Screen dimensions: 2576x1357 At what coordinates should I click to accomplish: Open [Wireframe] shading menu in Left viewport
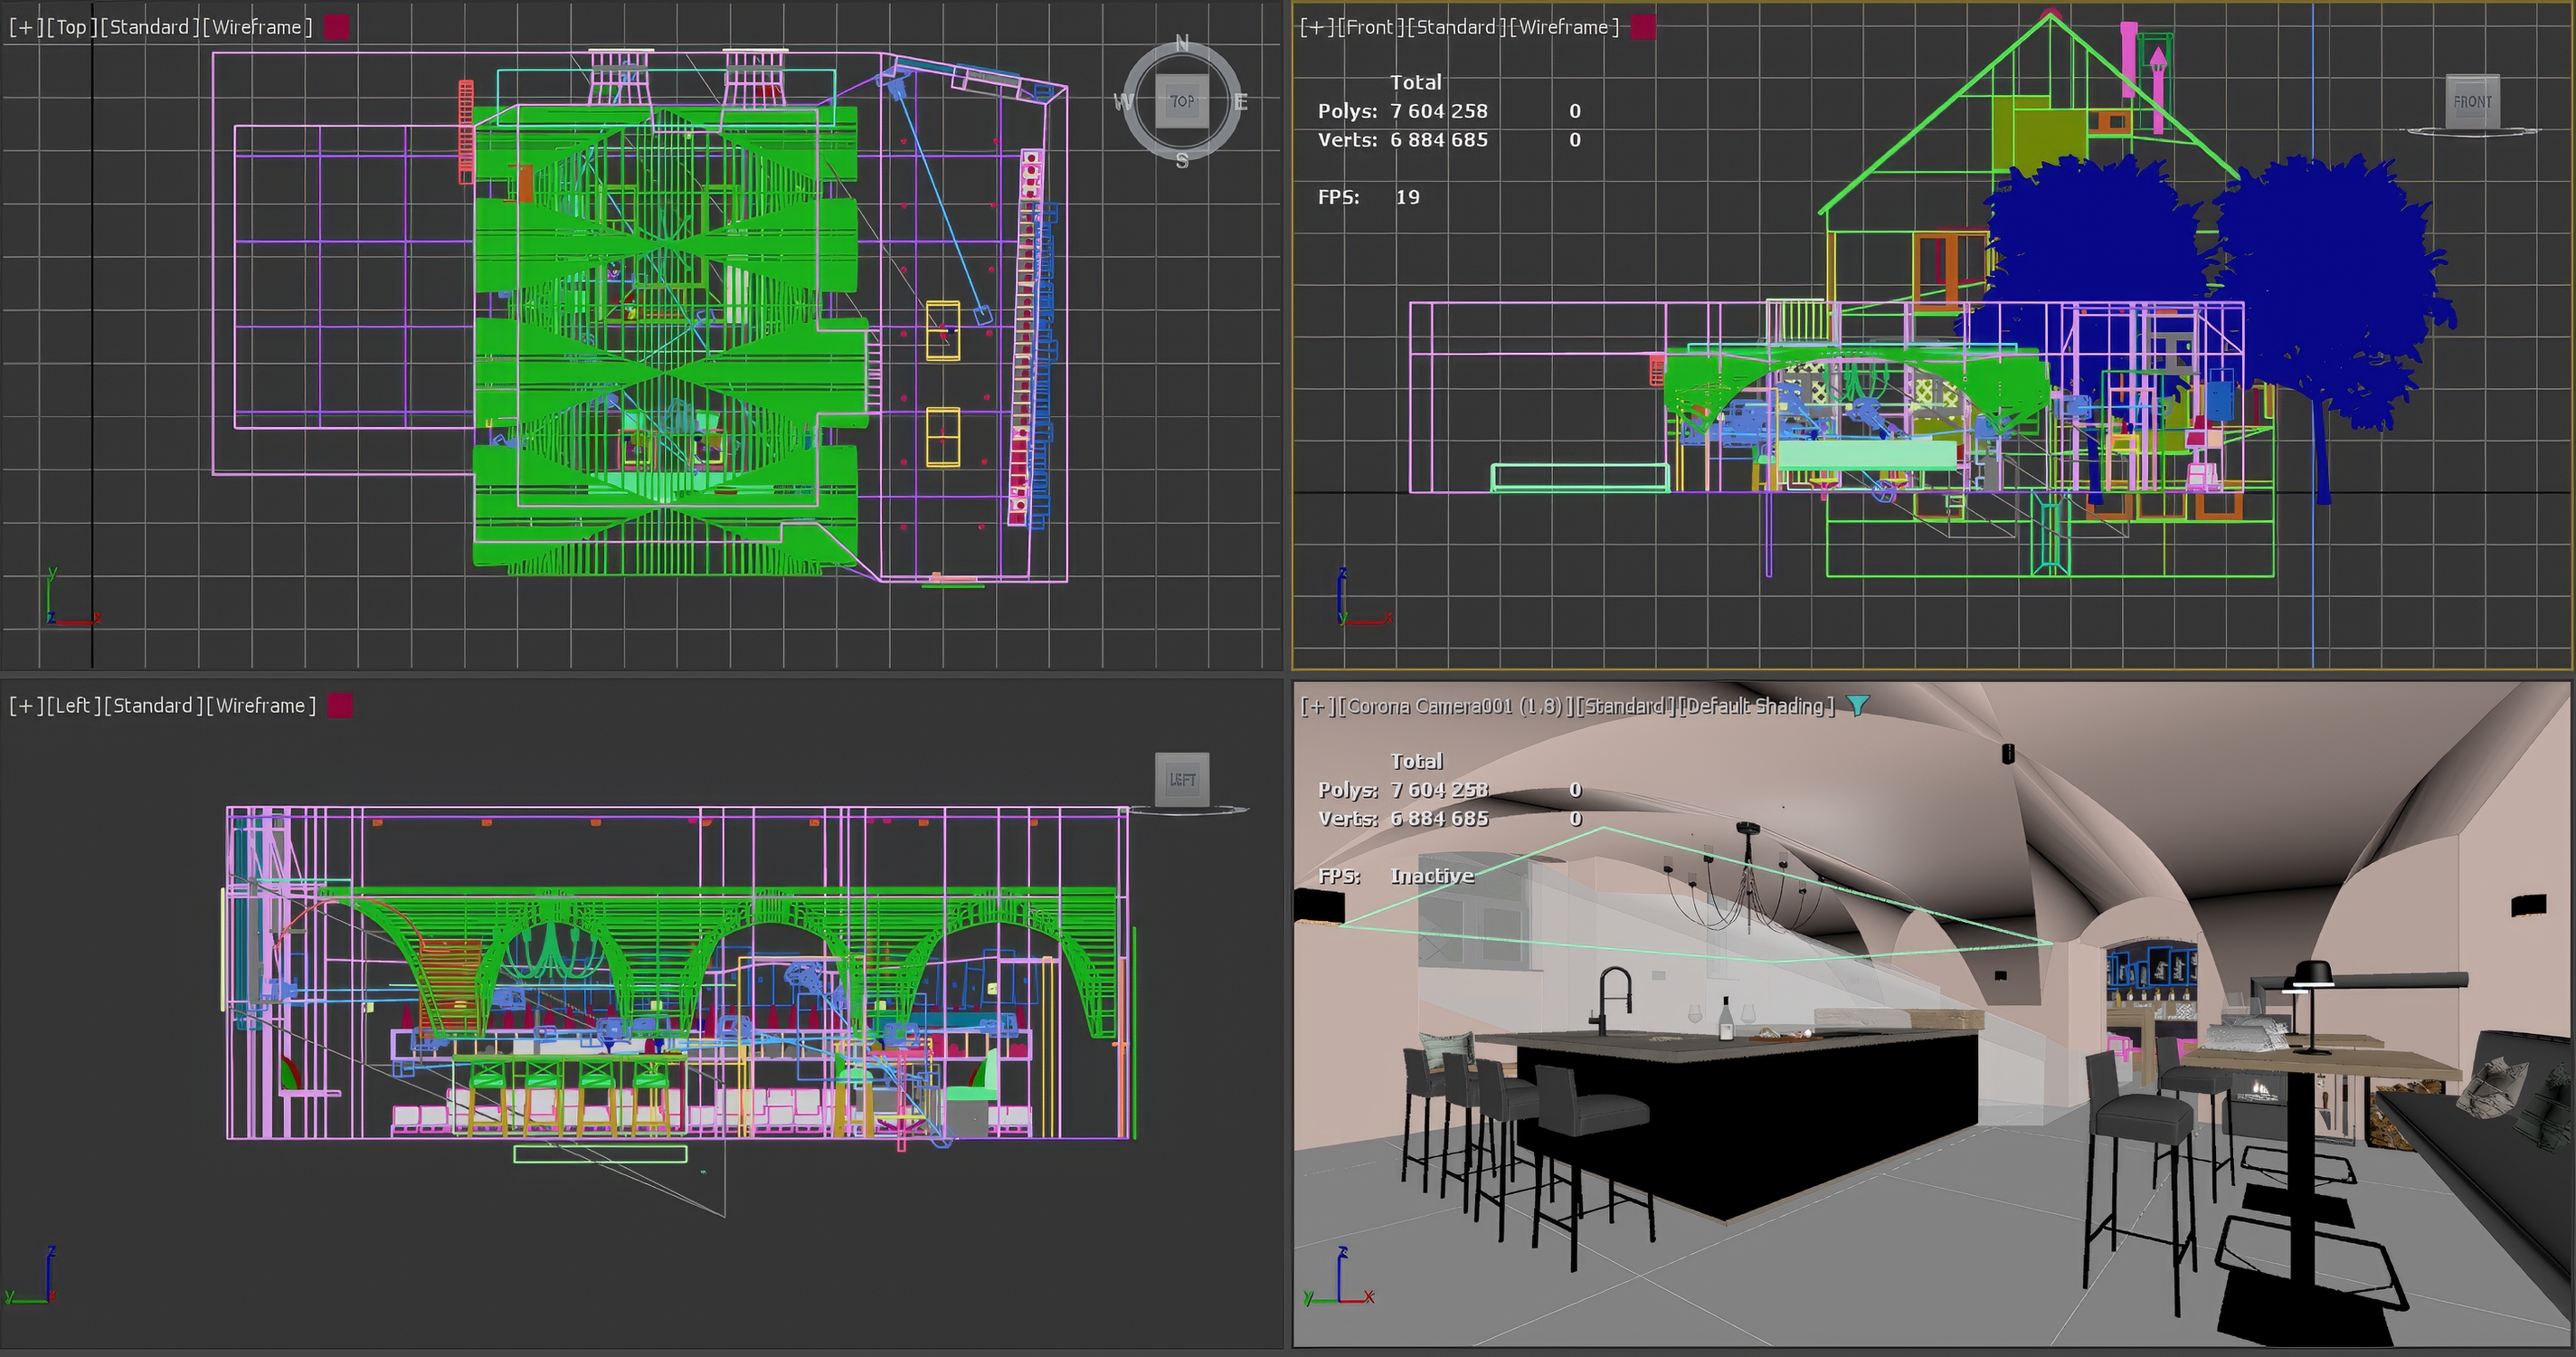(261, 706)
